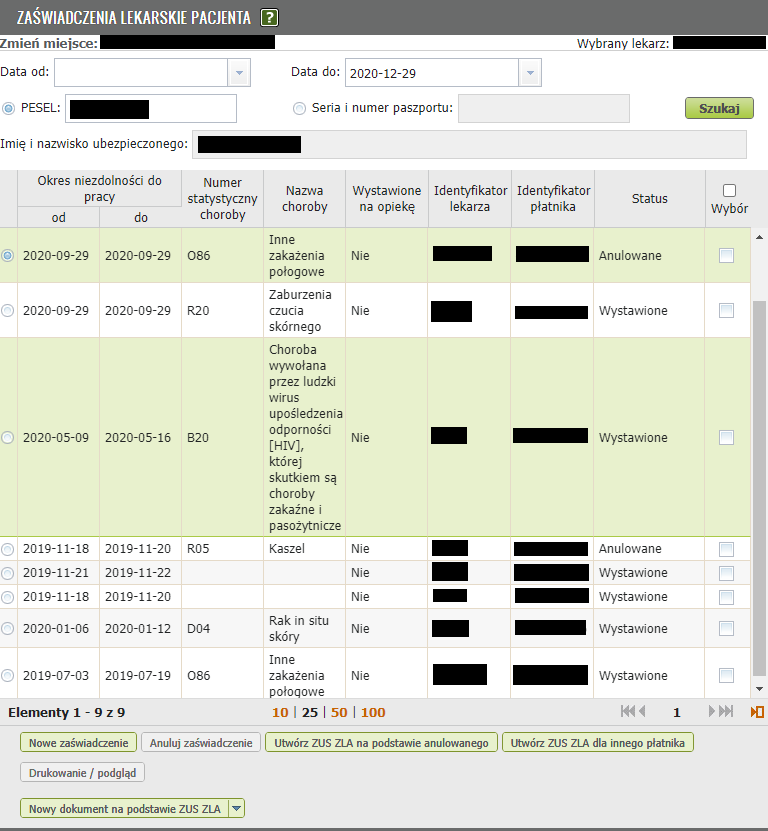Click the Zaburzenia czucia skórnego cell

[x=305, y=311]
